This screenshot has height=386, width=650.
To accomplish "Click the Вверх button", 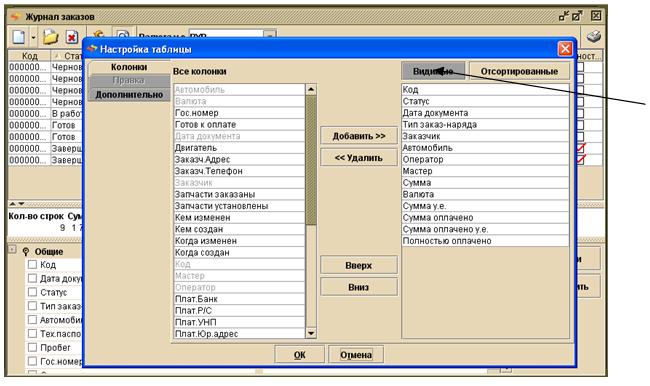I will coord(359,265).
